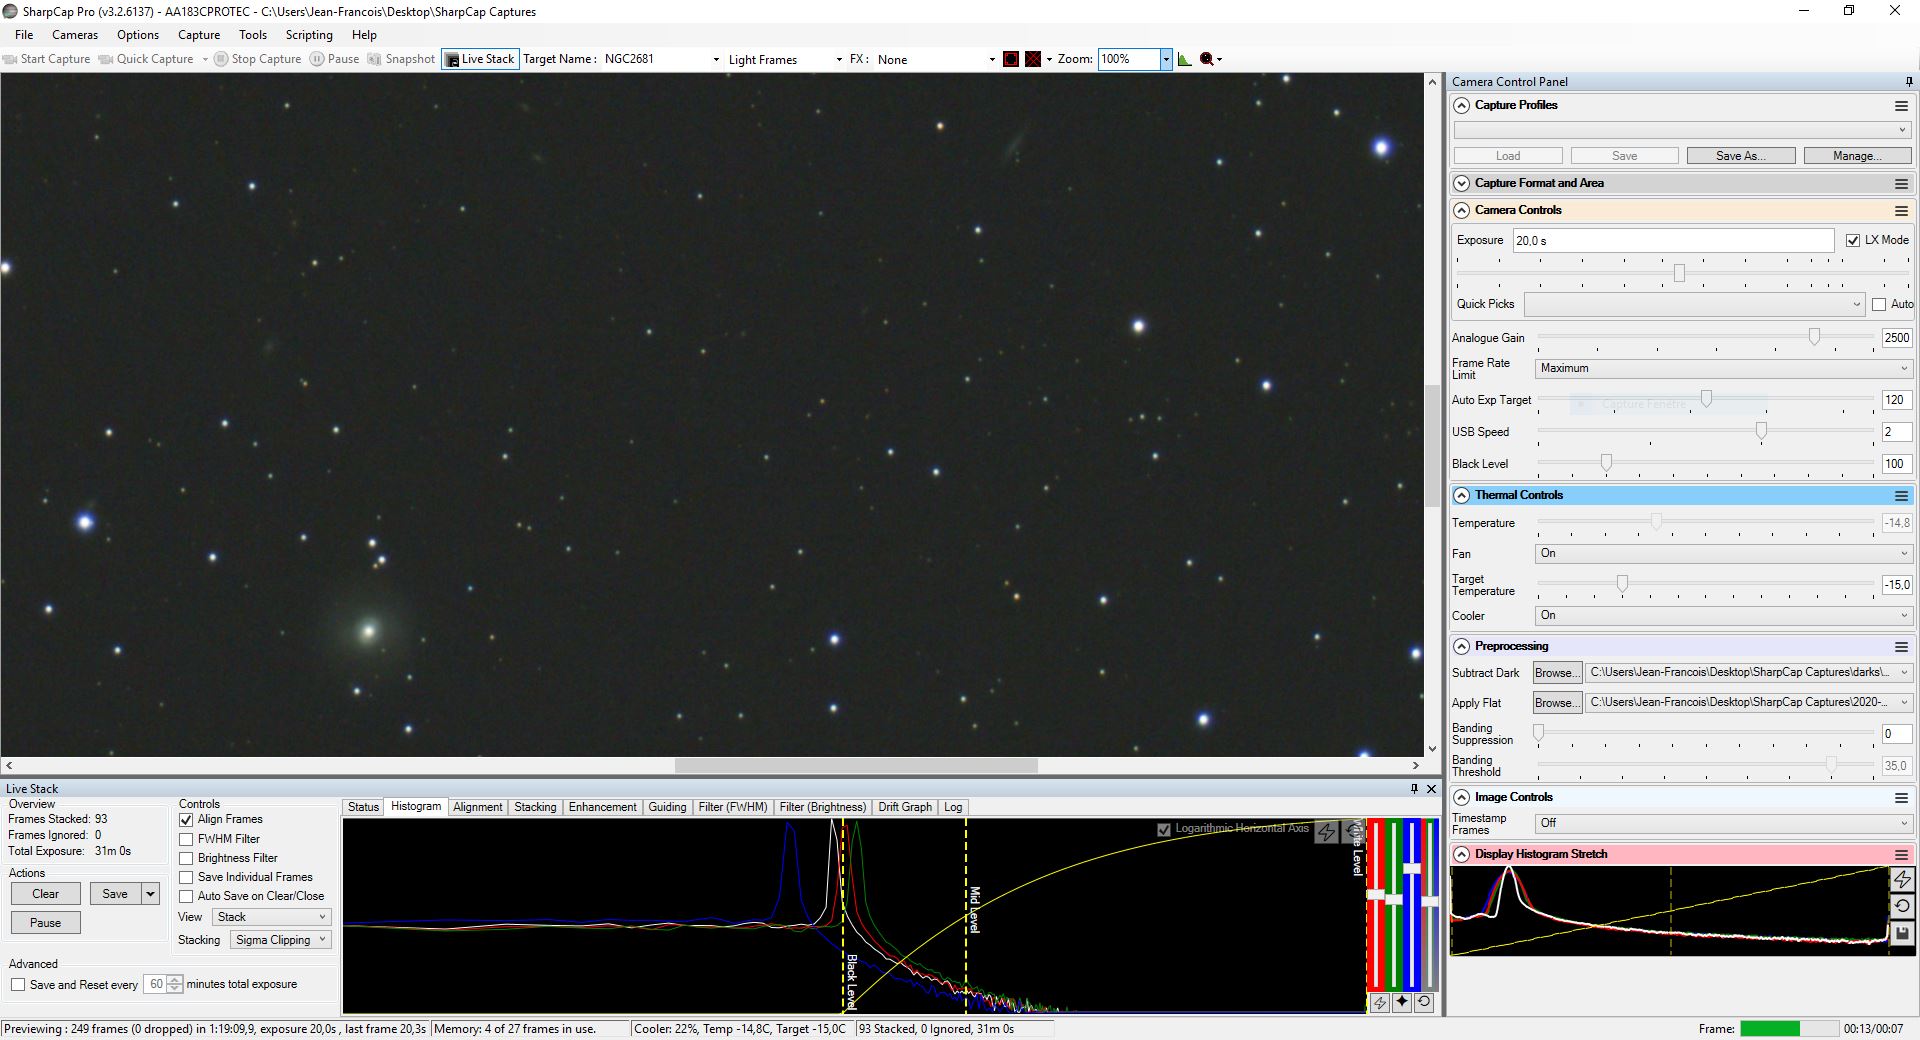The width and height of the screenshot is (1920, 1040).
Task: Click the Manage profiles button
Action: tap(1858, 156)
